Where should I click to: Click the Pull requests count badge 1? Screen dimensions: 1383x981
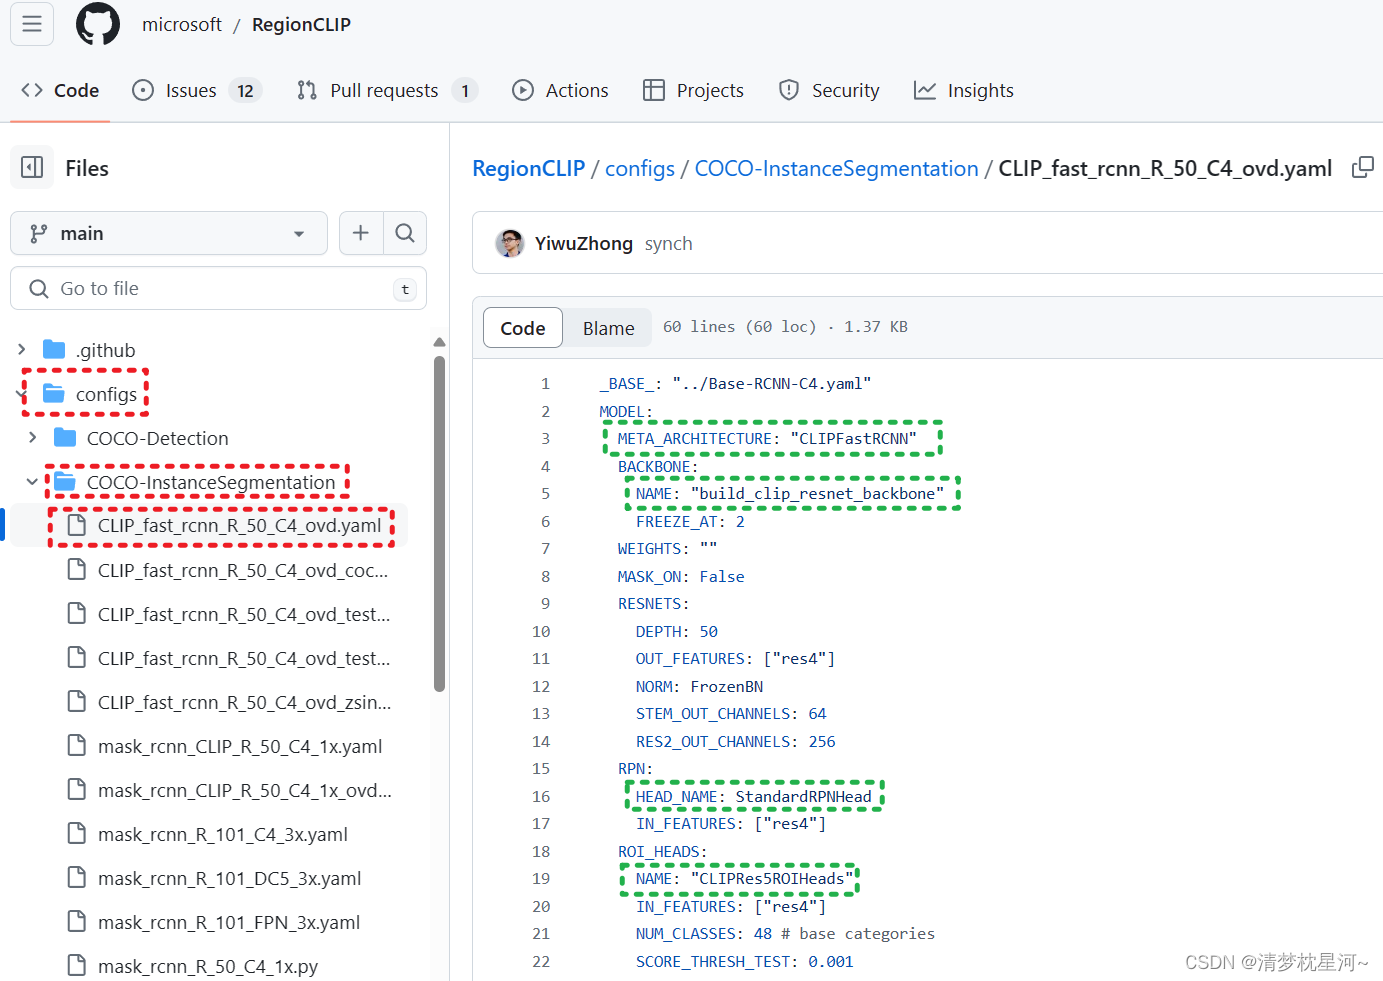pyautogui.click(x=465, y=91)
